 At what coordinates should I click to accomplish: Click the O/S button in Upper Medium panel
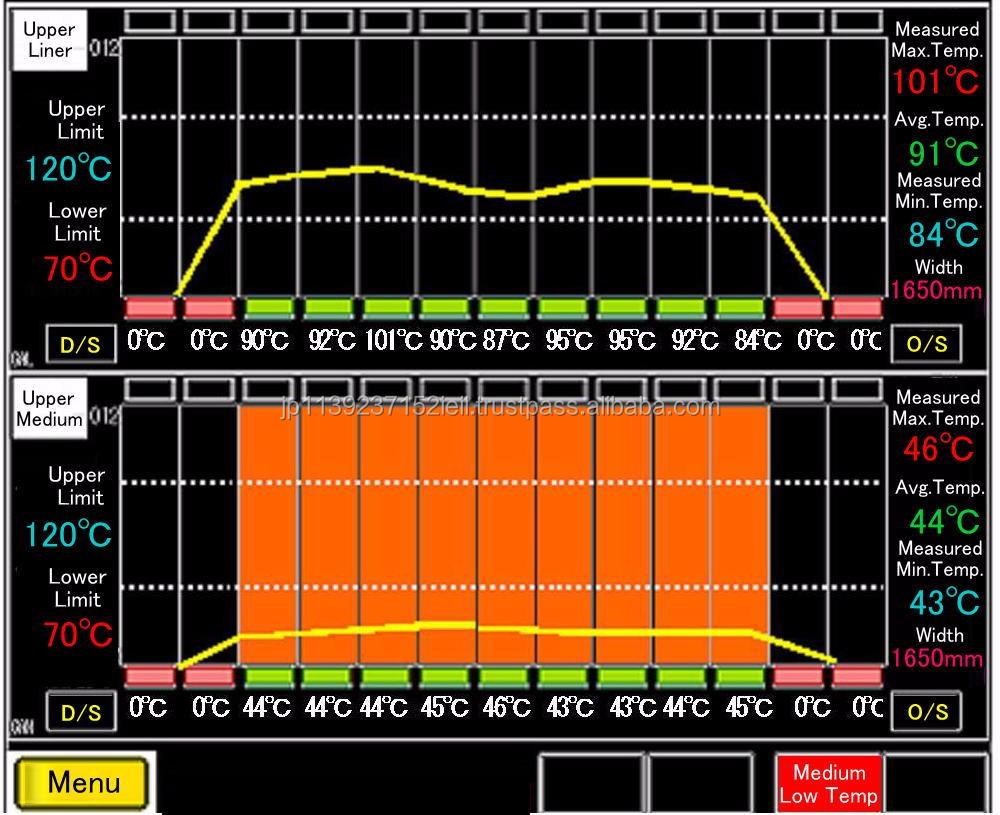[926, 712]
